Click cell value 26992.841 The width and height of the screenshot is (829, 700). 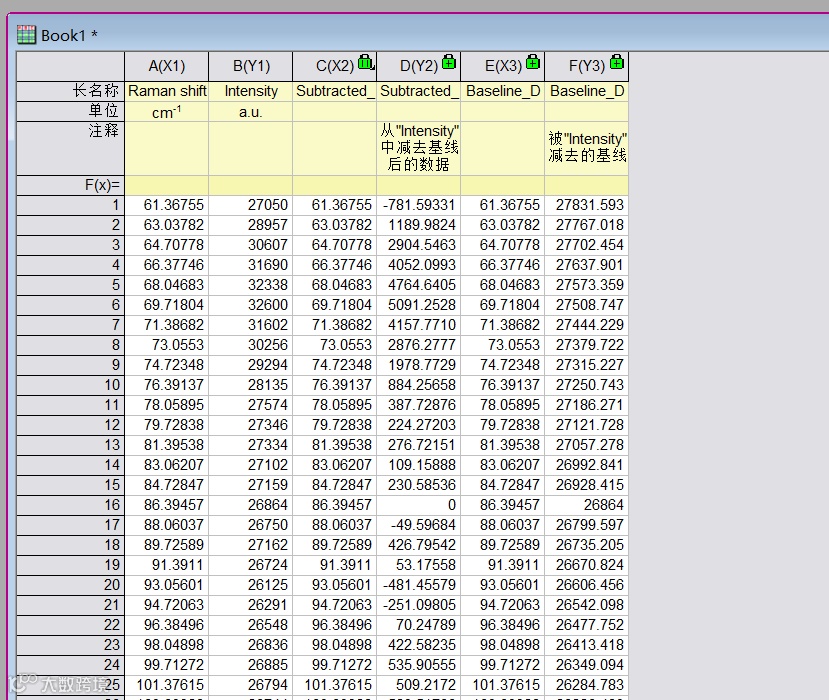click(587, 465)
